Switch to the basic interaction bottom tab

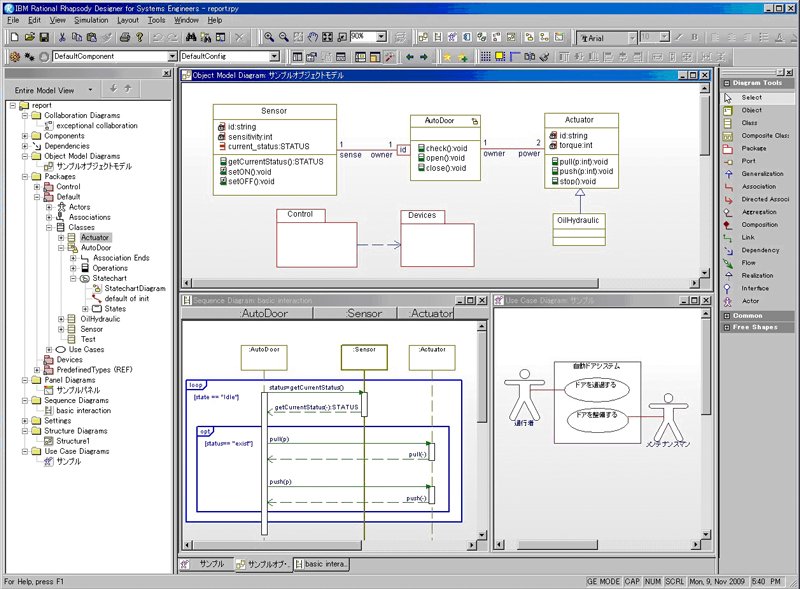click(322, 564)
